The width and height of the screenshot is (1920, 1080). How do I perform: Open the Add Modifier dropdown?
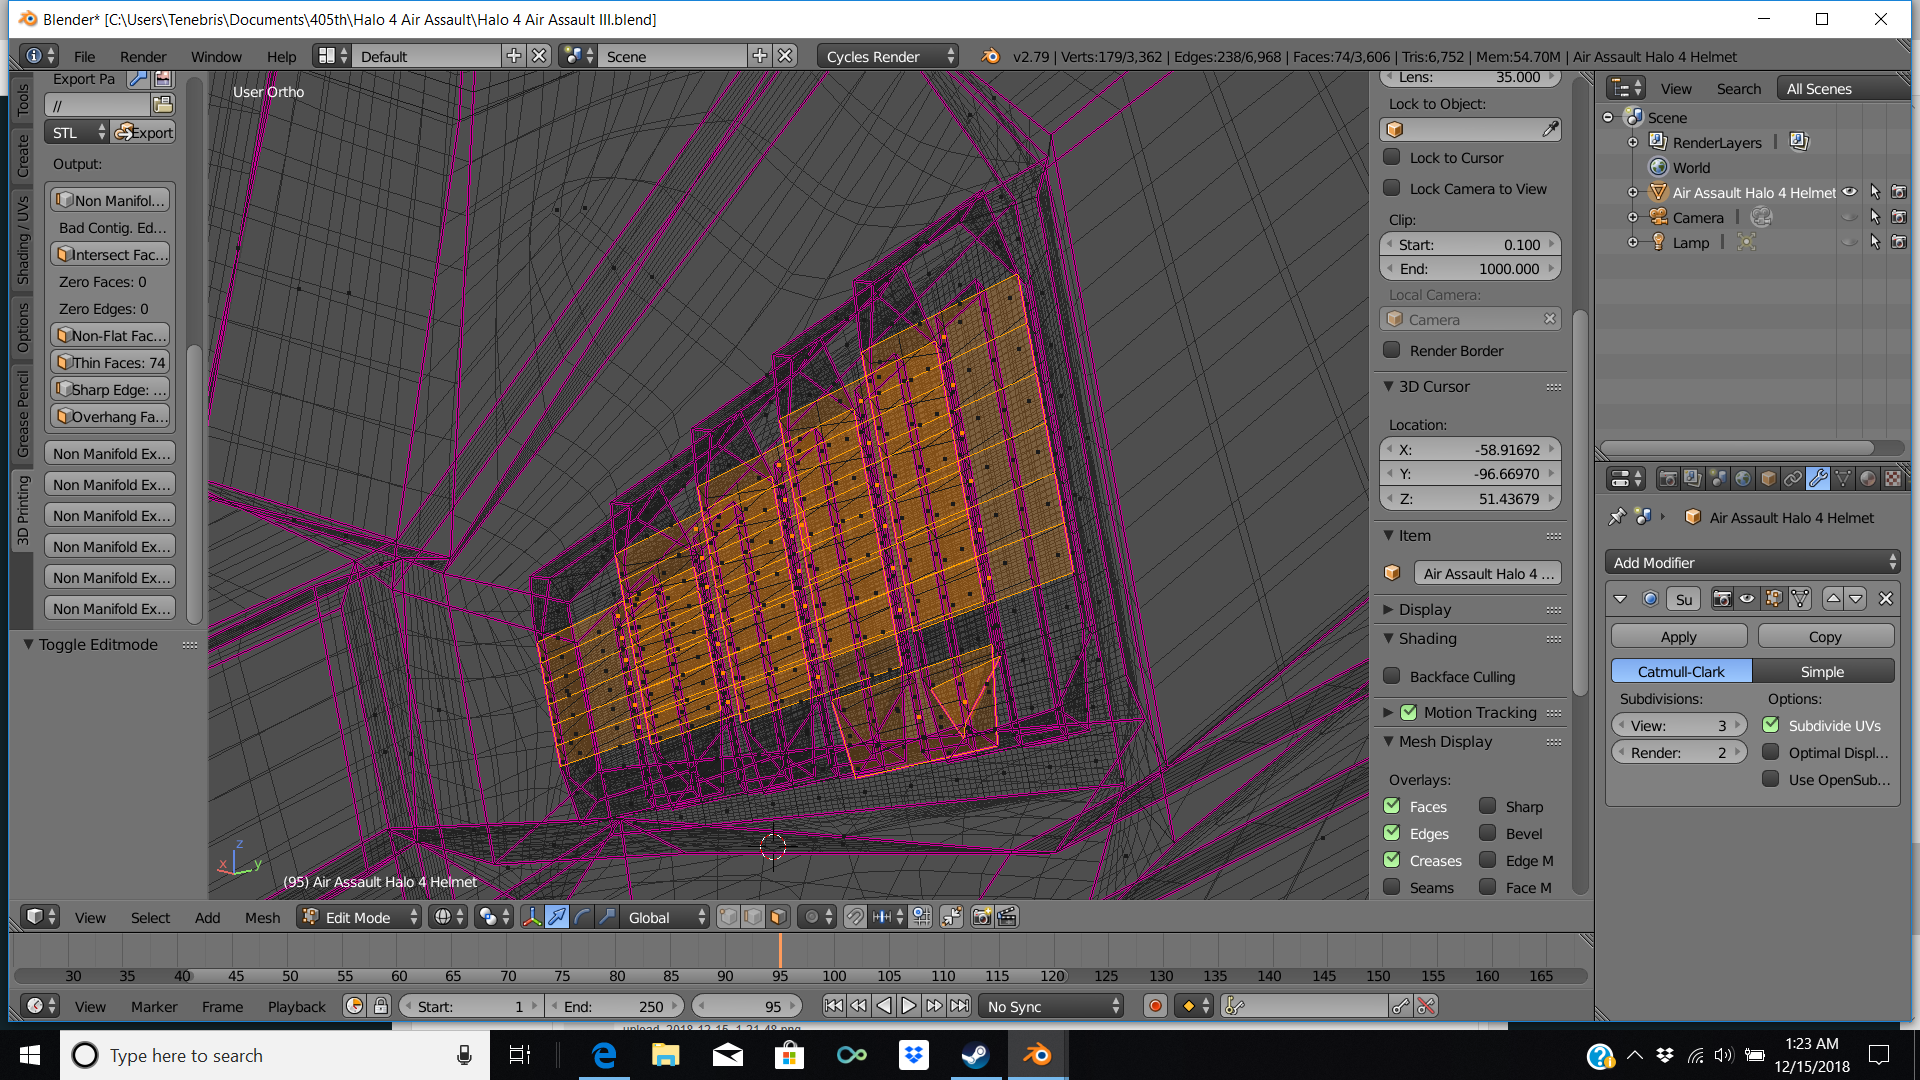[1752, 562]
